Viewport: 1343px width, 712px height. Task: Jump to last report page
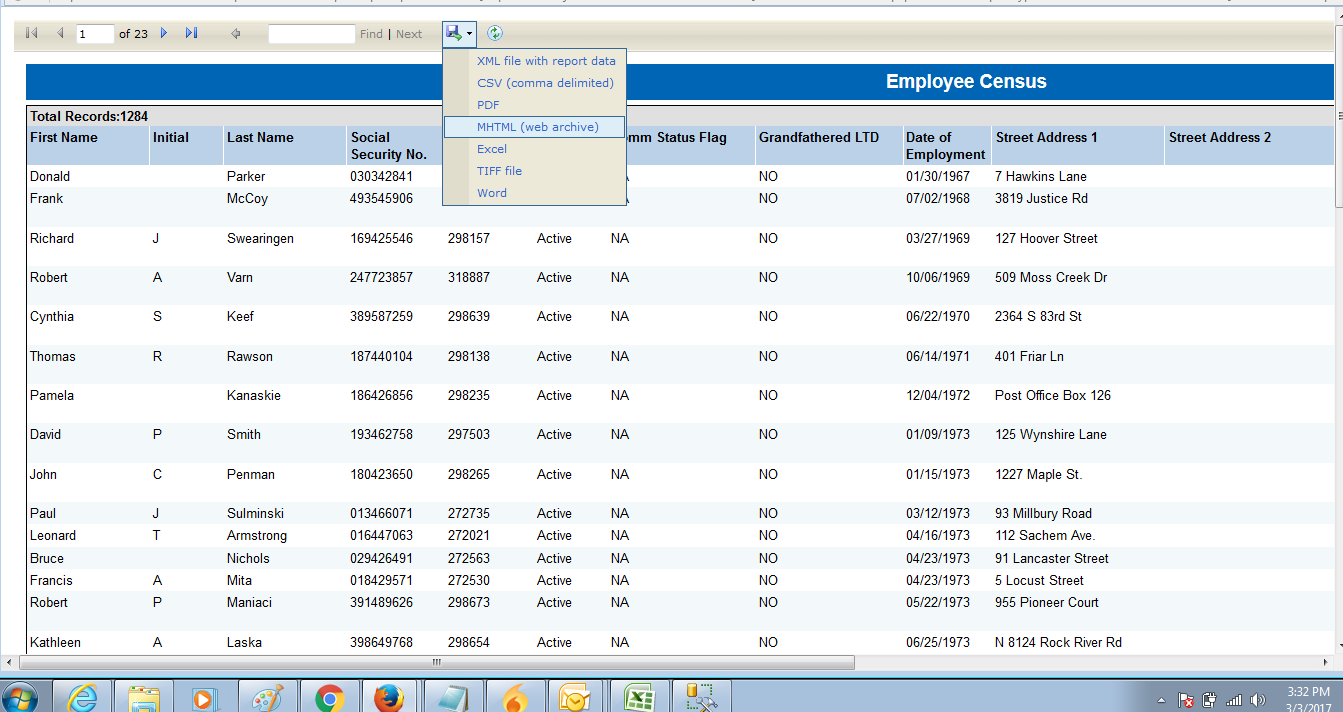point(191,34)
